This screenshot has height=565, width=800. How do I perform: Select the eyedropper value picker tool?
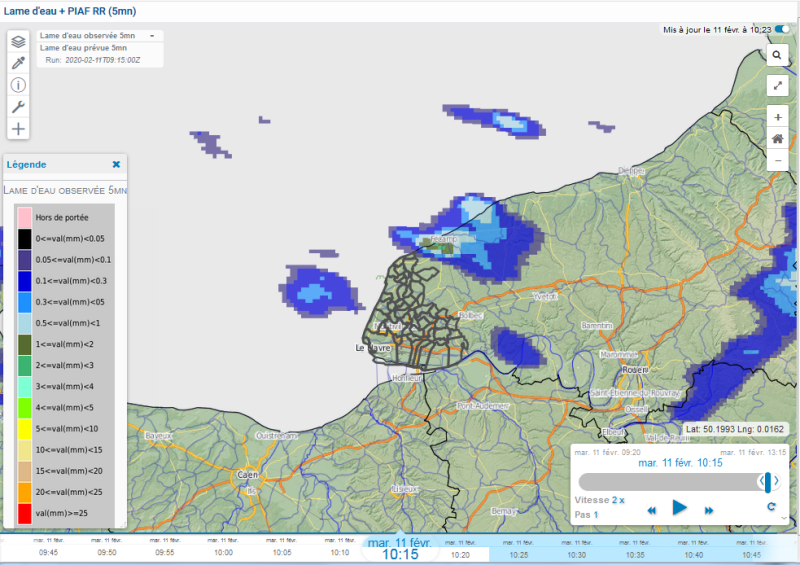(x=18, y=63)
